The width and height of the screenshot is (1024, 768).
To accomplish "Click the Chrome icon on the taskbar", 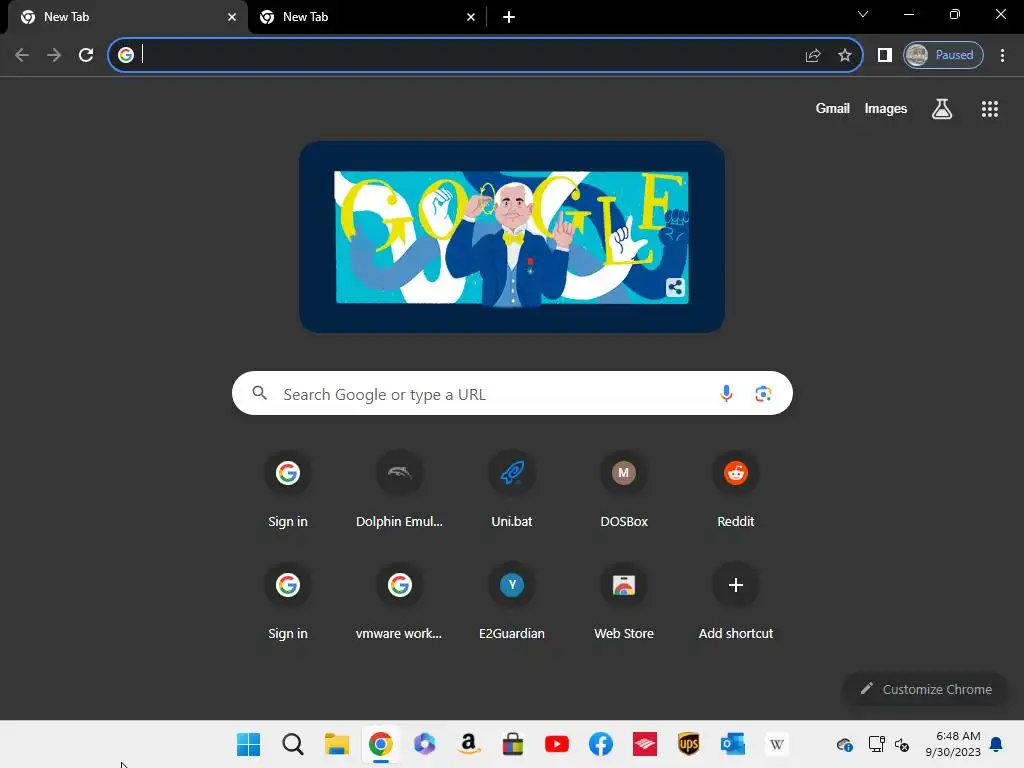I will (381, 744).
